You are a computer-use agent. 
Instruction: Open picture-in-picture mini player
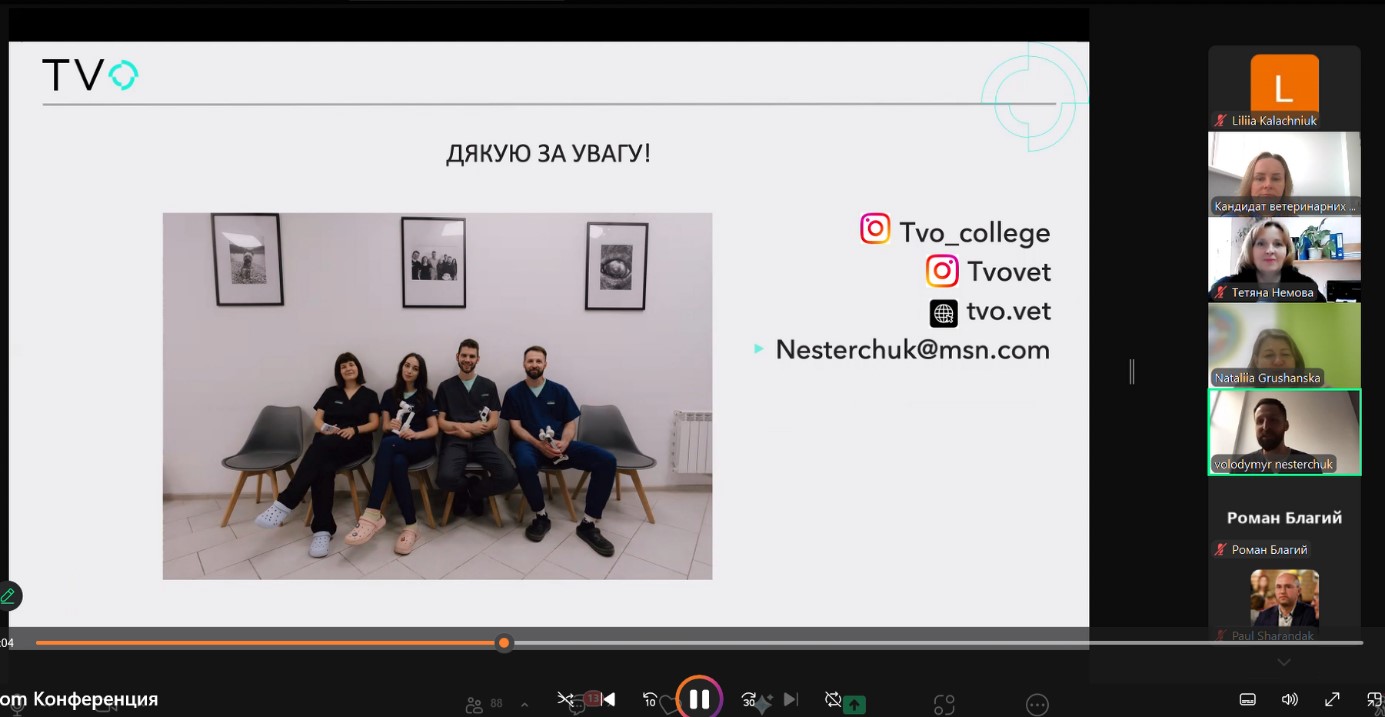1375,700
